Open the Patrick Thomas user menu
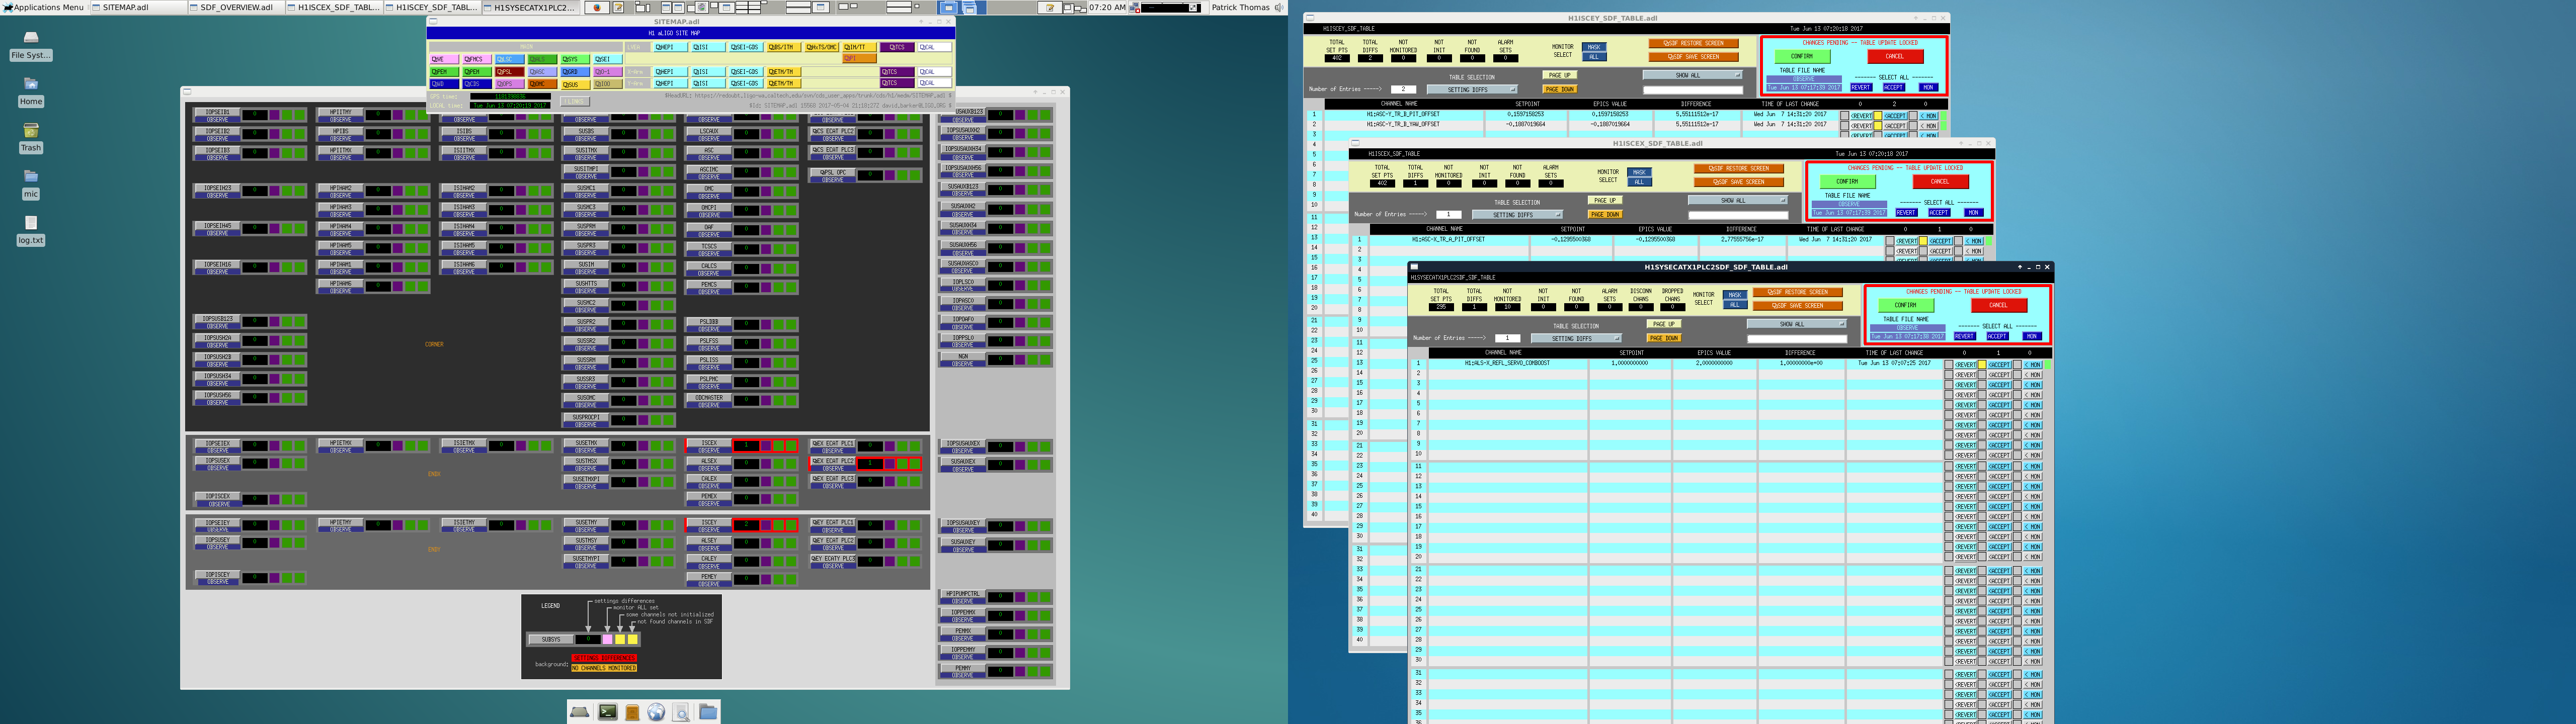 pyautogui.click(x=1240, y=7)
